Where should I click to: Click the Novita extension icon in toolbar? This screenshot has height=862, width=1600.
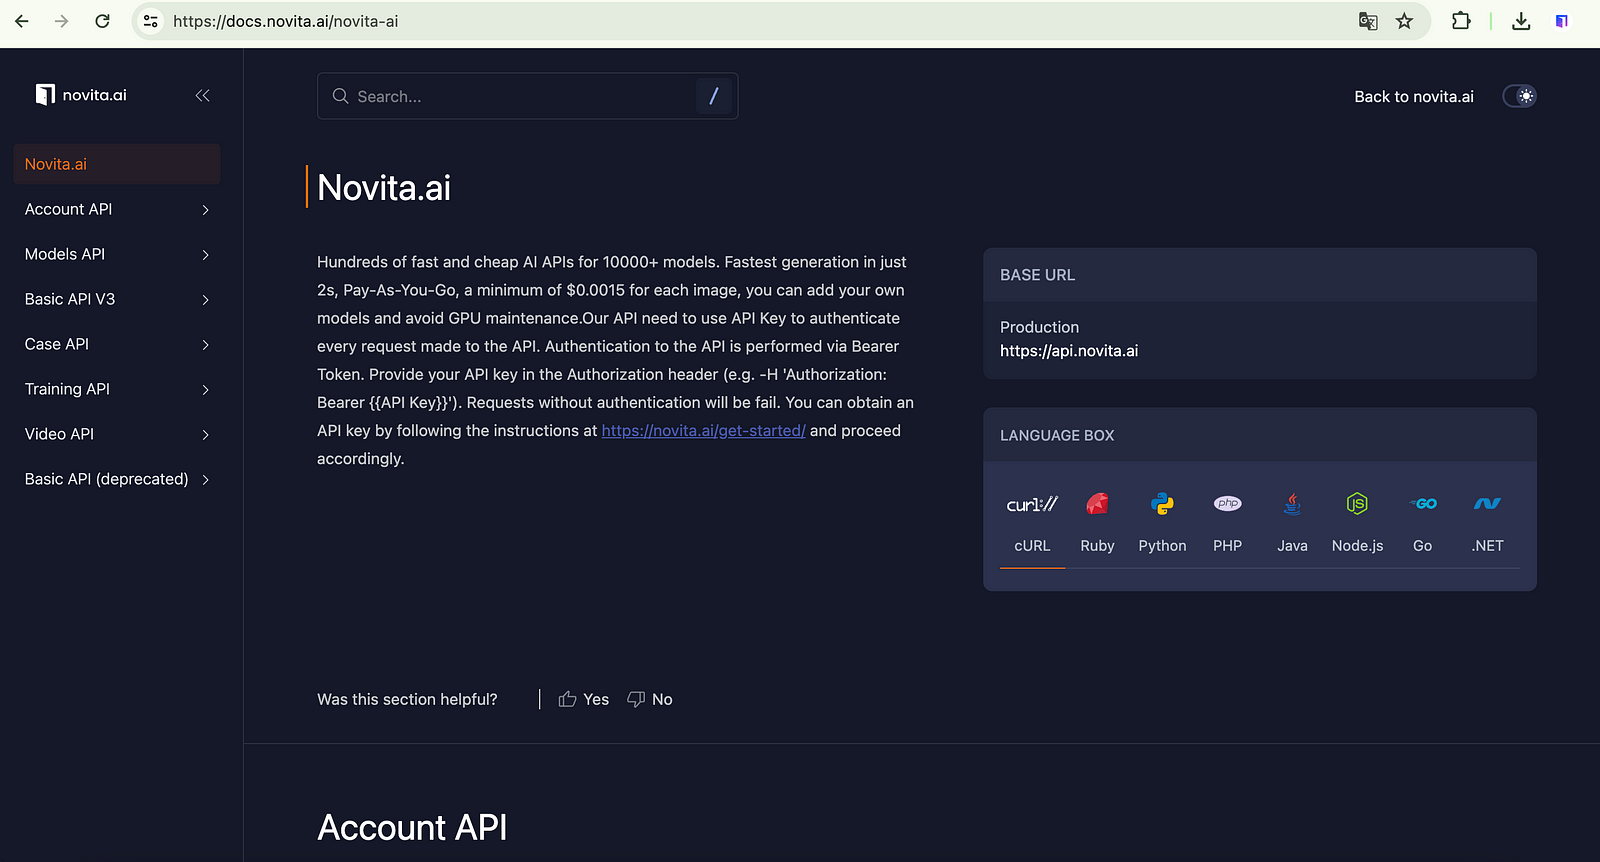pos(1561,21)
